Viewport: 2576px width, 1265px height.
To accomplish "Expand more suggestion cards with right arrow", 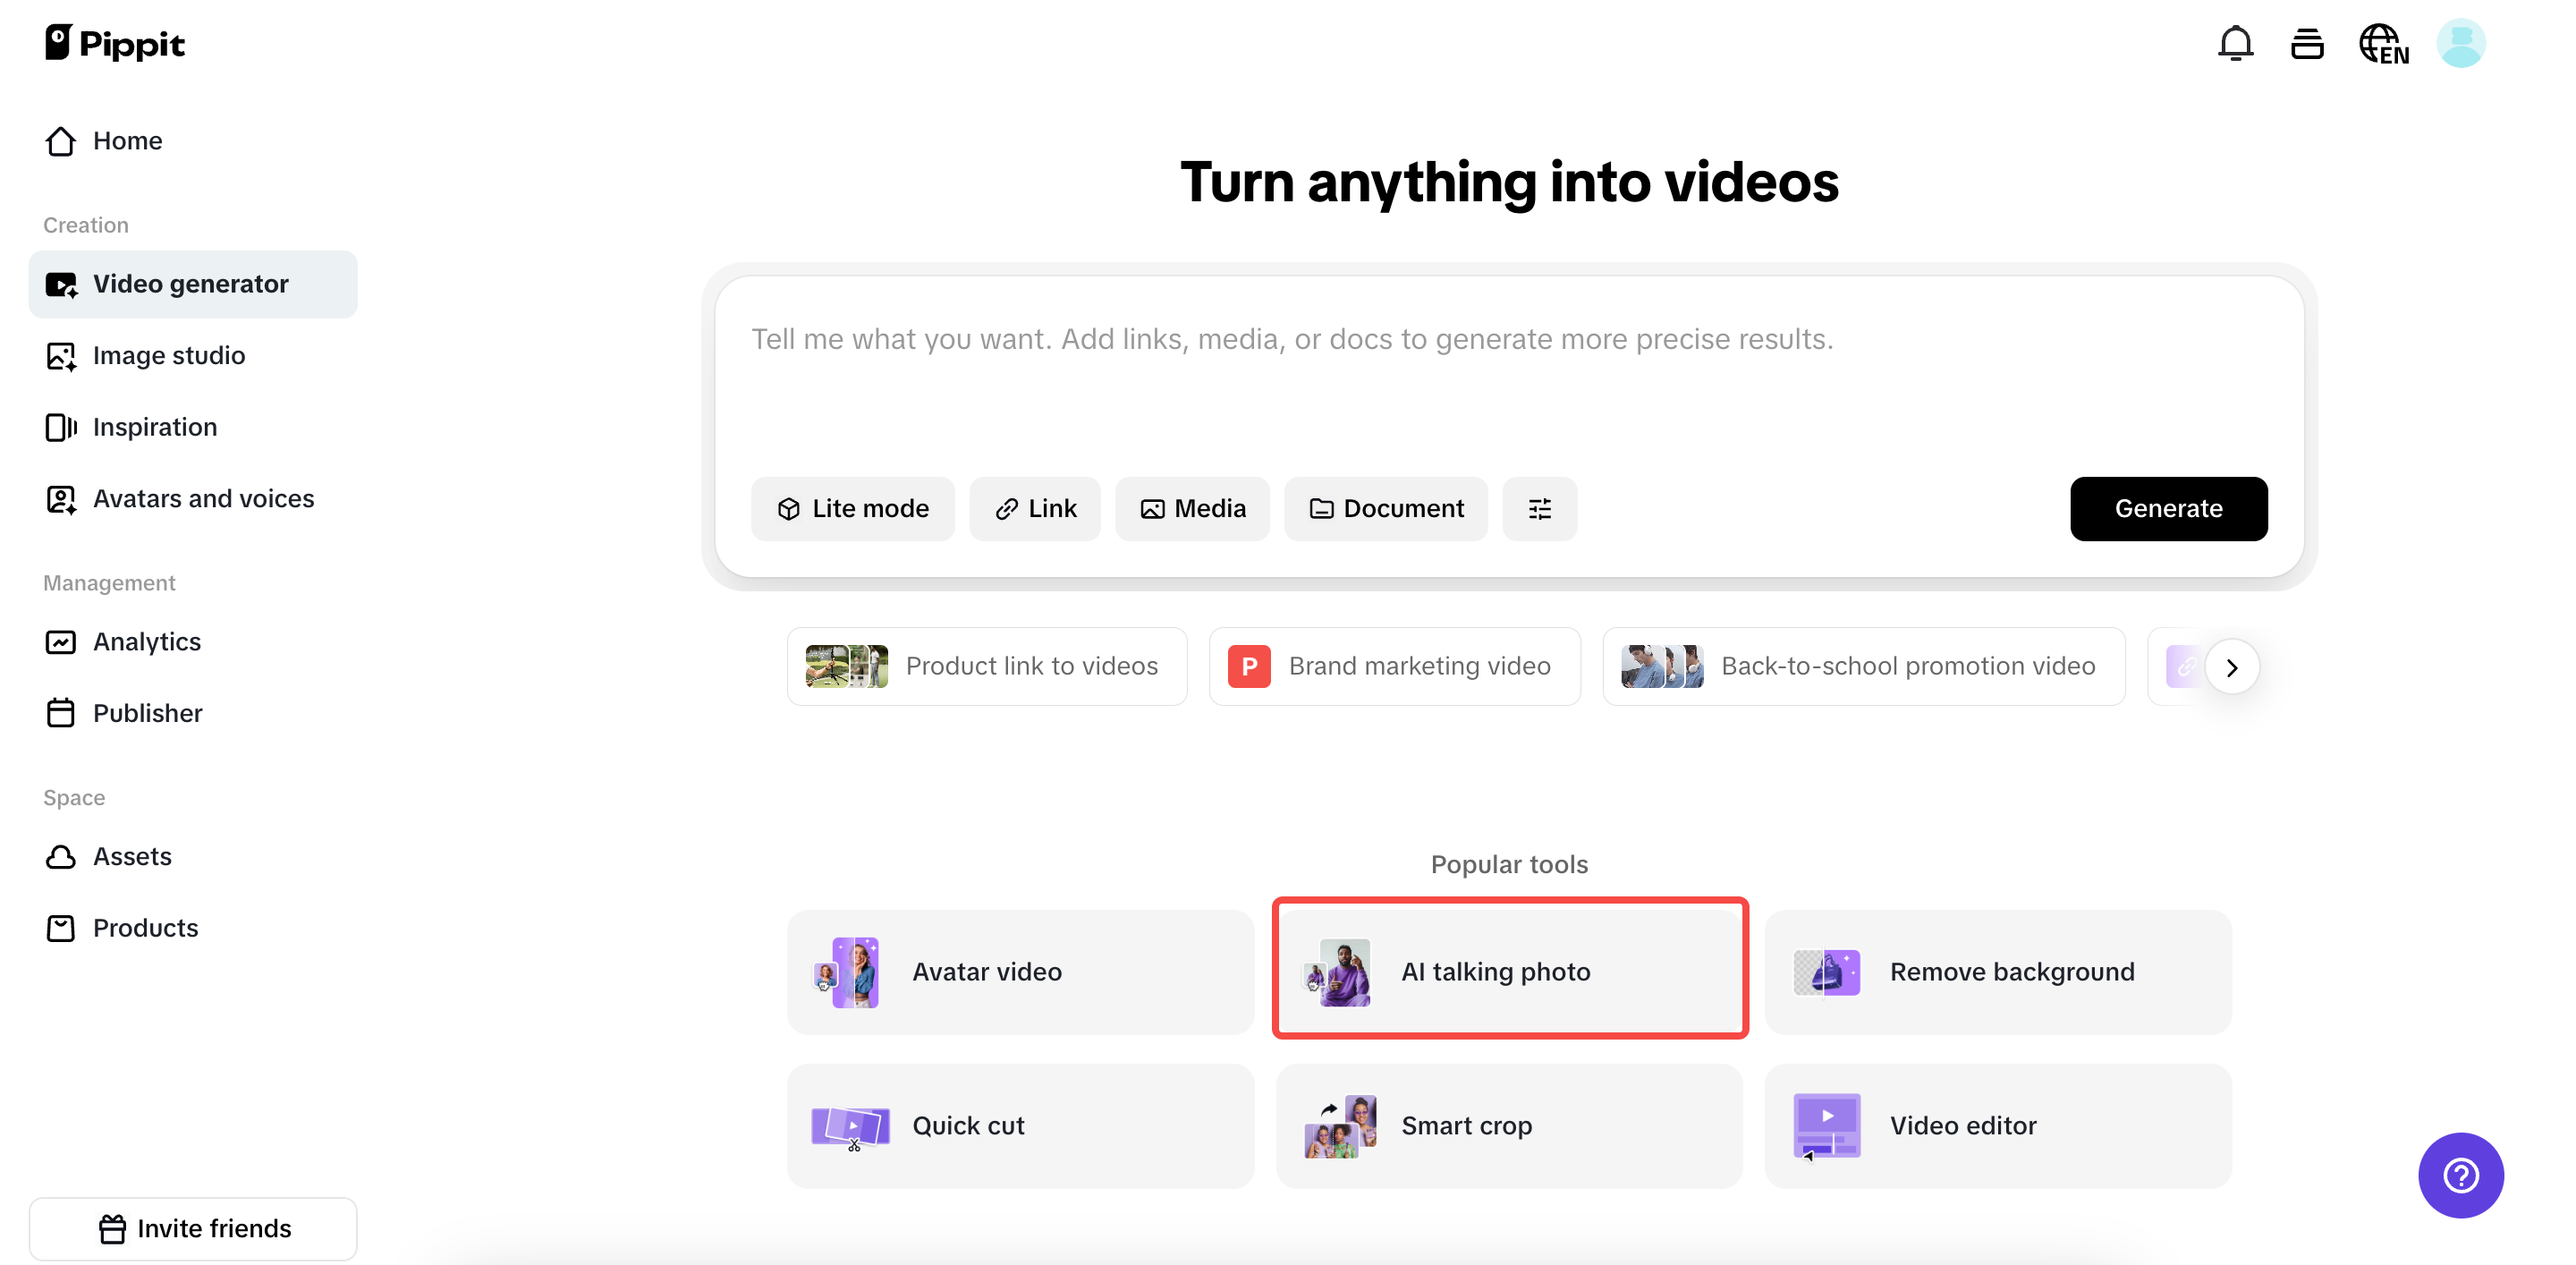I will point(2232,666).
